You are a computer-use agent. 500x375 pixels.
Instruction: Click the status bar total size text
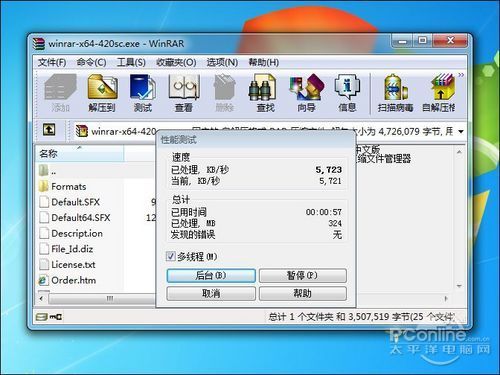coord(362,316)
